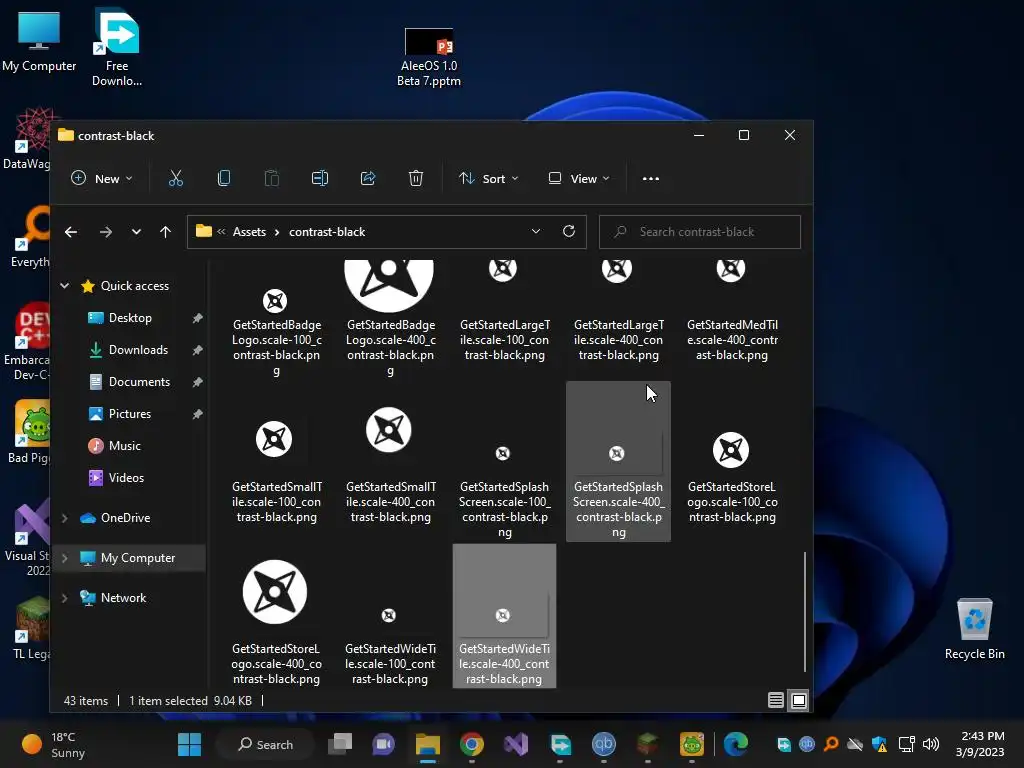1024x768 pixels.
Task: Select GetStartedStoreLogo.scale-400 file
Action: [x=276, y=616]
